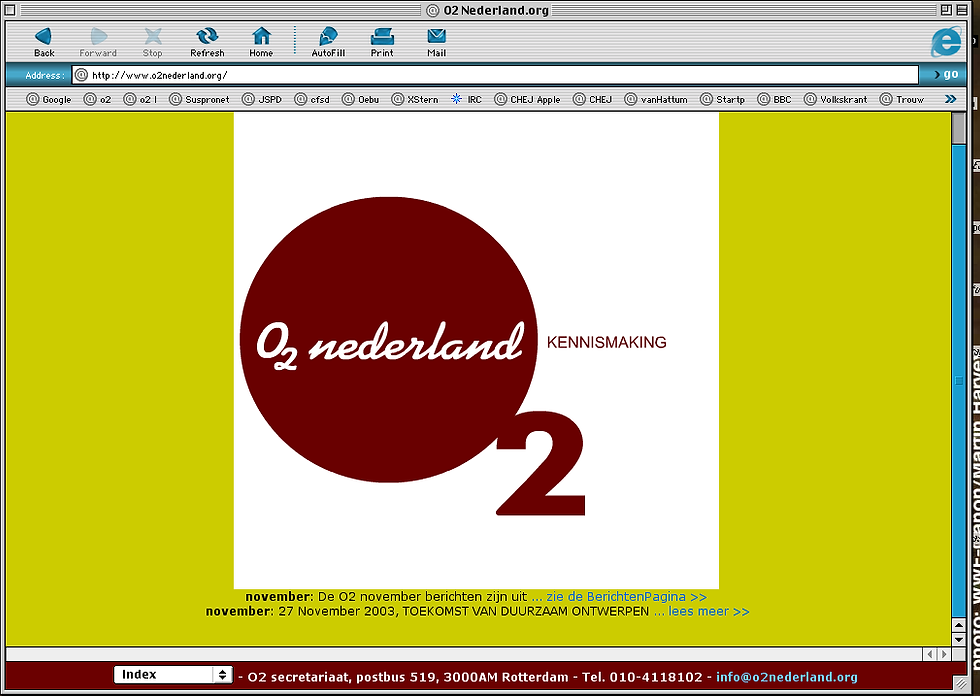The image size is (980, 696).
Task: Open the Suspronet favorite
Action: 199,99
